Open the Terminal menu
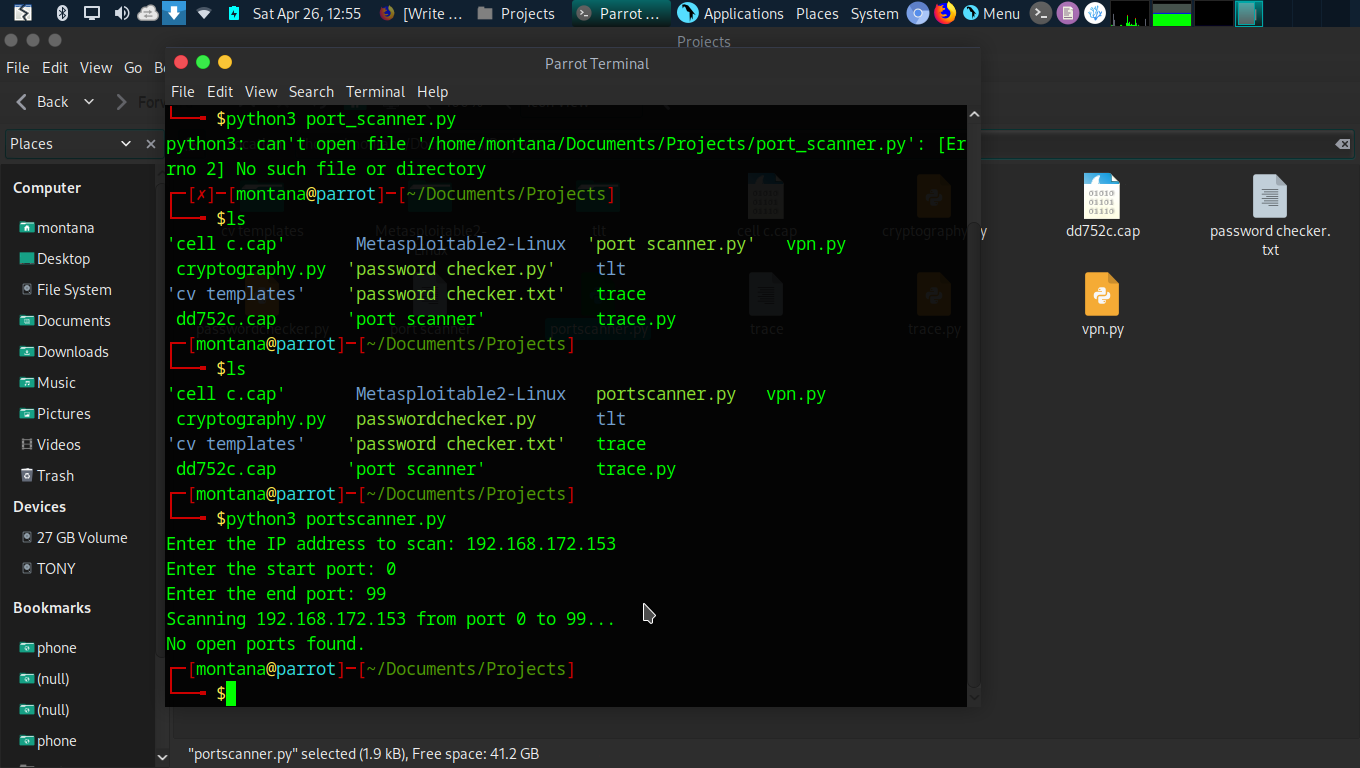 click(x=375, y=91)
